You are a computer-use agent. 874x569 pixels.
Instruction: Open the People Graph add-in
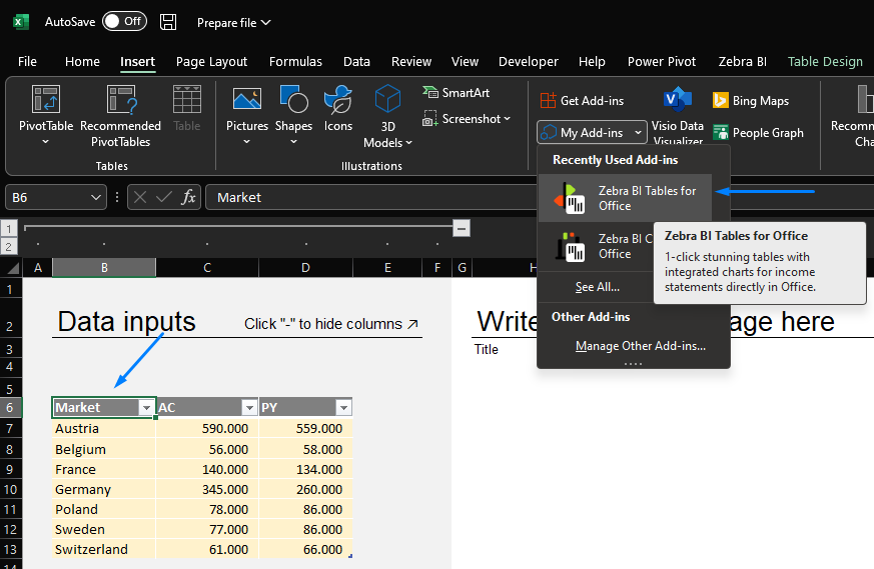coord(758,133)
